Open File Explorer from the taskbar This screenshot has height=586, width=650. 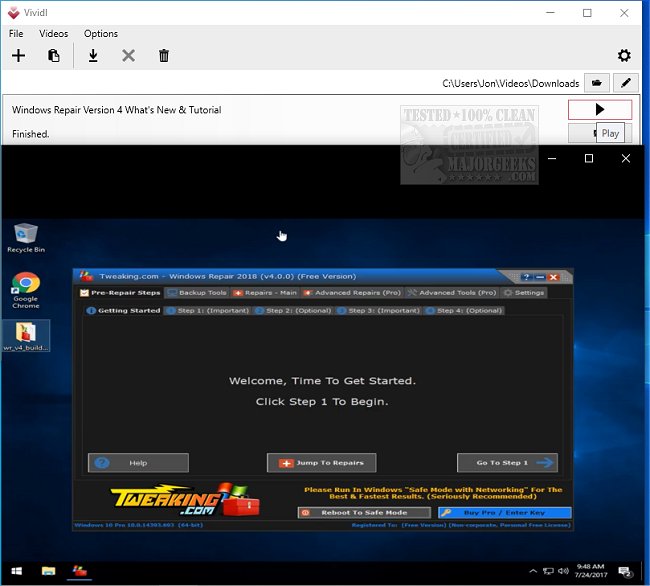coord(49,571)
